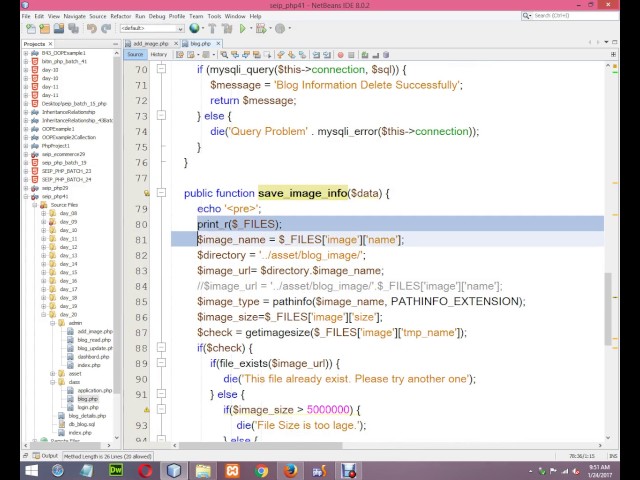640x480 pixels.
Task: Click the New File toolbar icon
Action: pos(31,29)
